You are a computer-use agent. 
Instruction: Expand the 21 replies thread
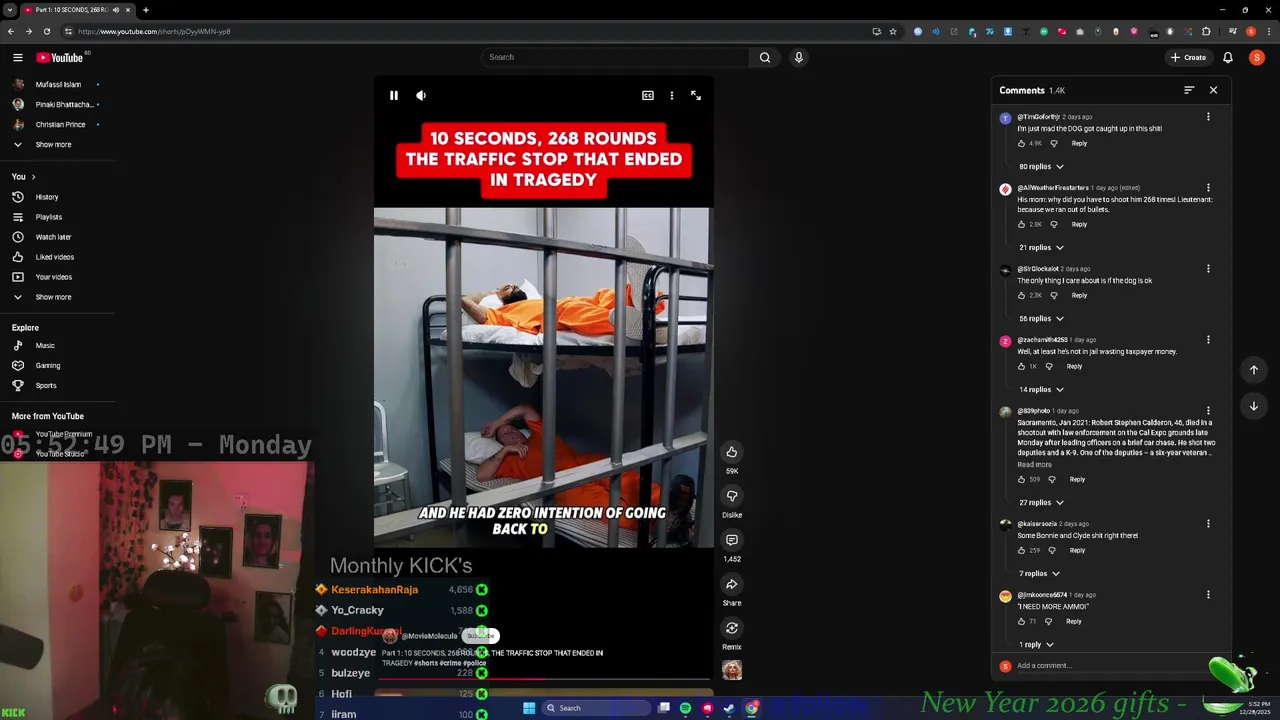(x=1041, y=248)
